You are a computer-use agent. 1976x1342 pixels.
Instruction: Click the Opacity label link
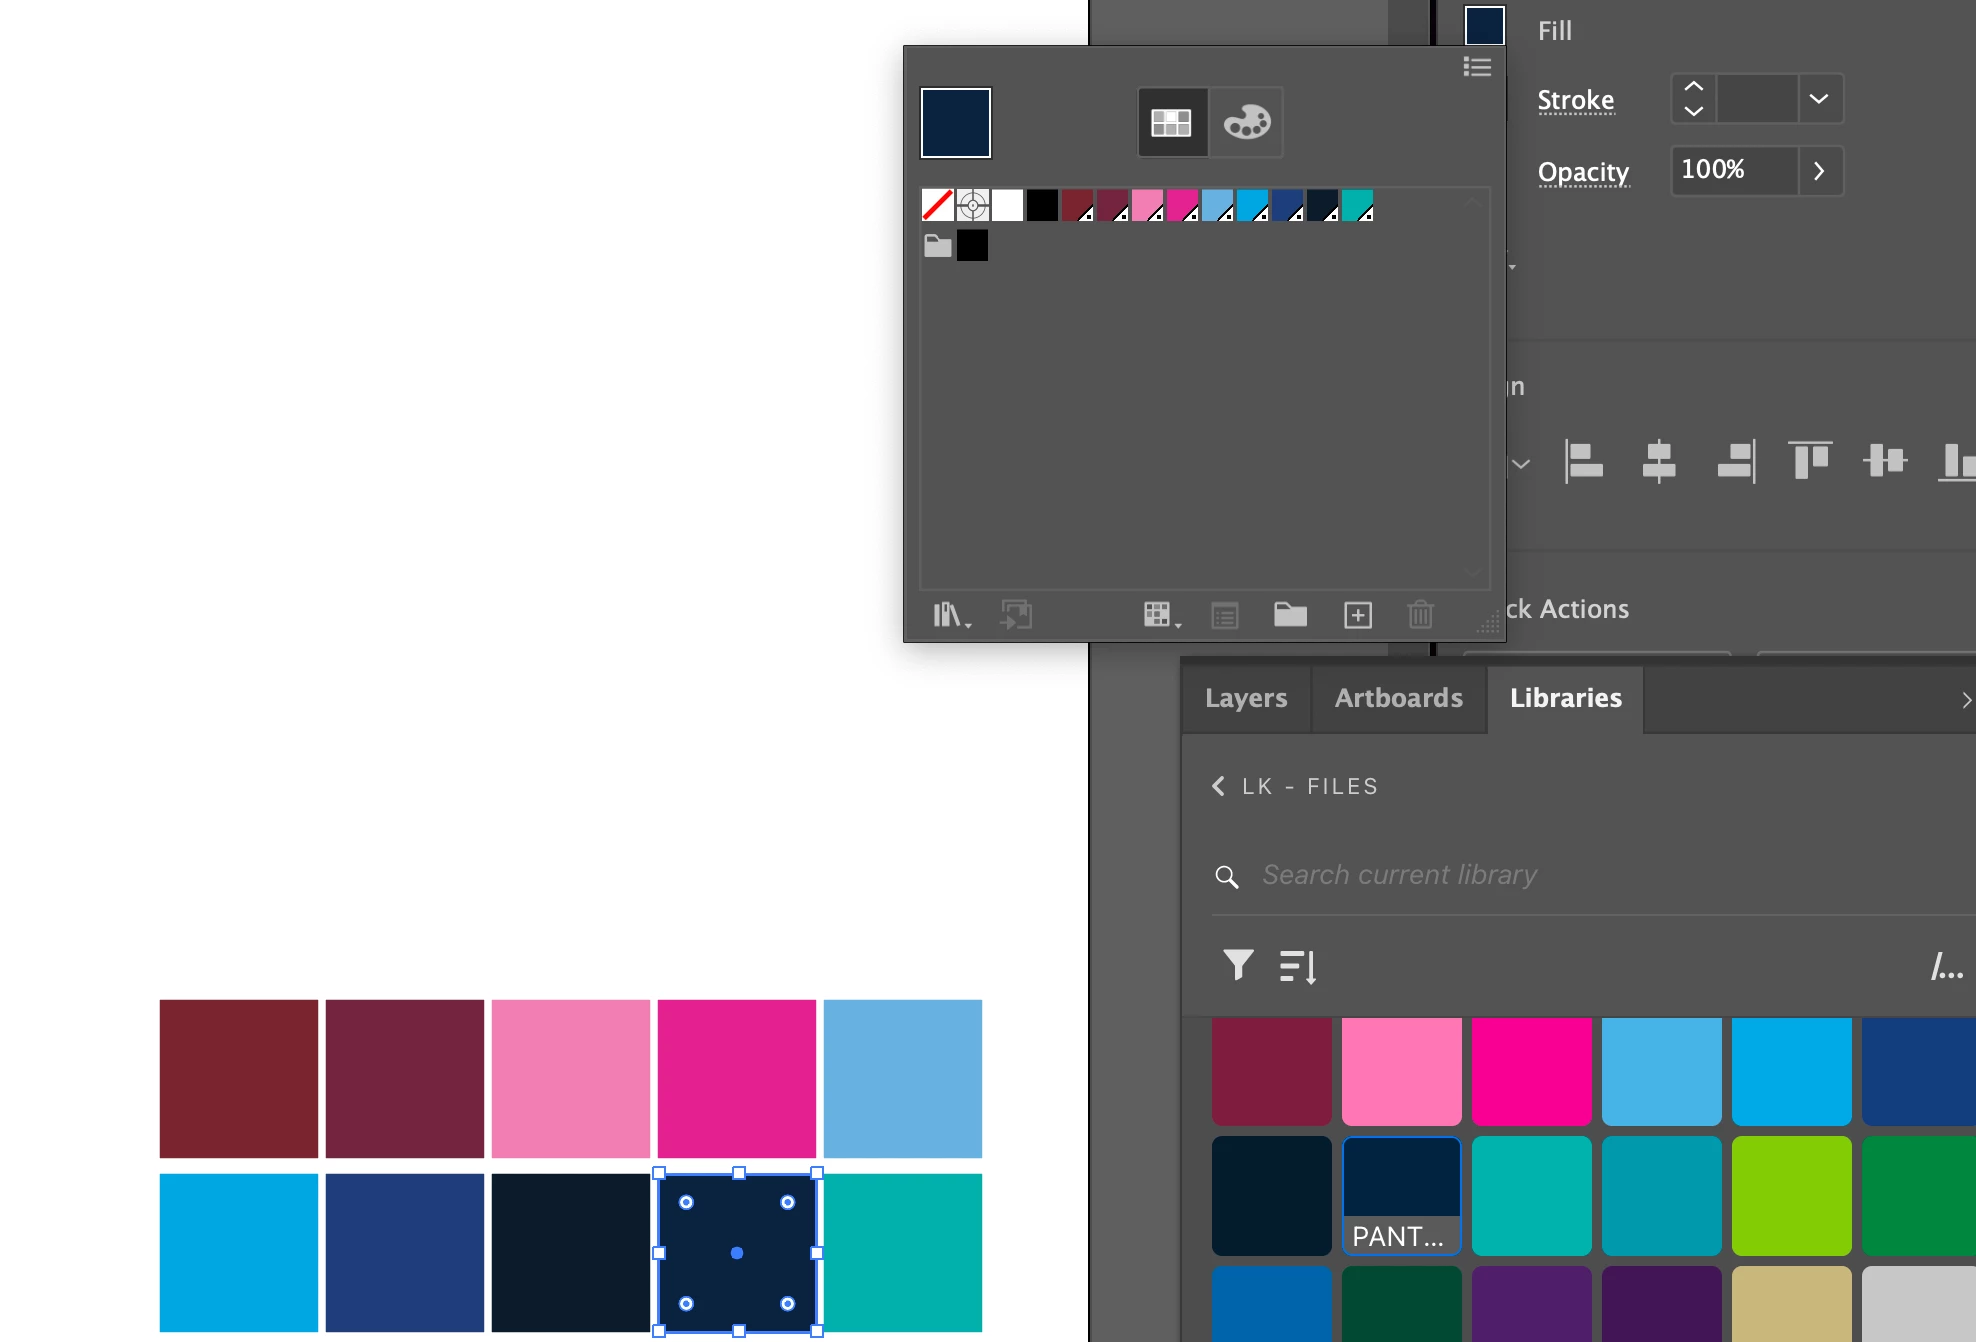pyautogui.click(x=1583, y=172)
